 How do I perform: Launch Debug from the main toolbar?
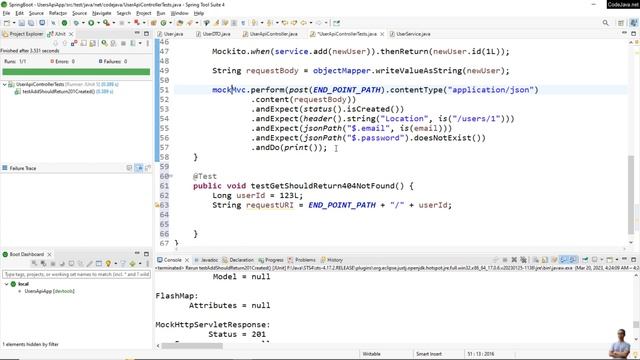click(76, 23)
